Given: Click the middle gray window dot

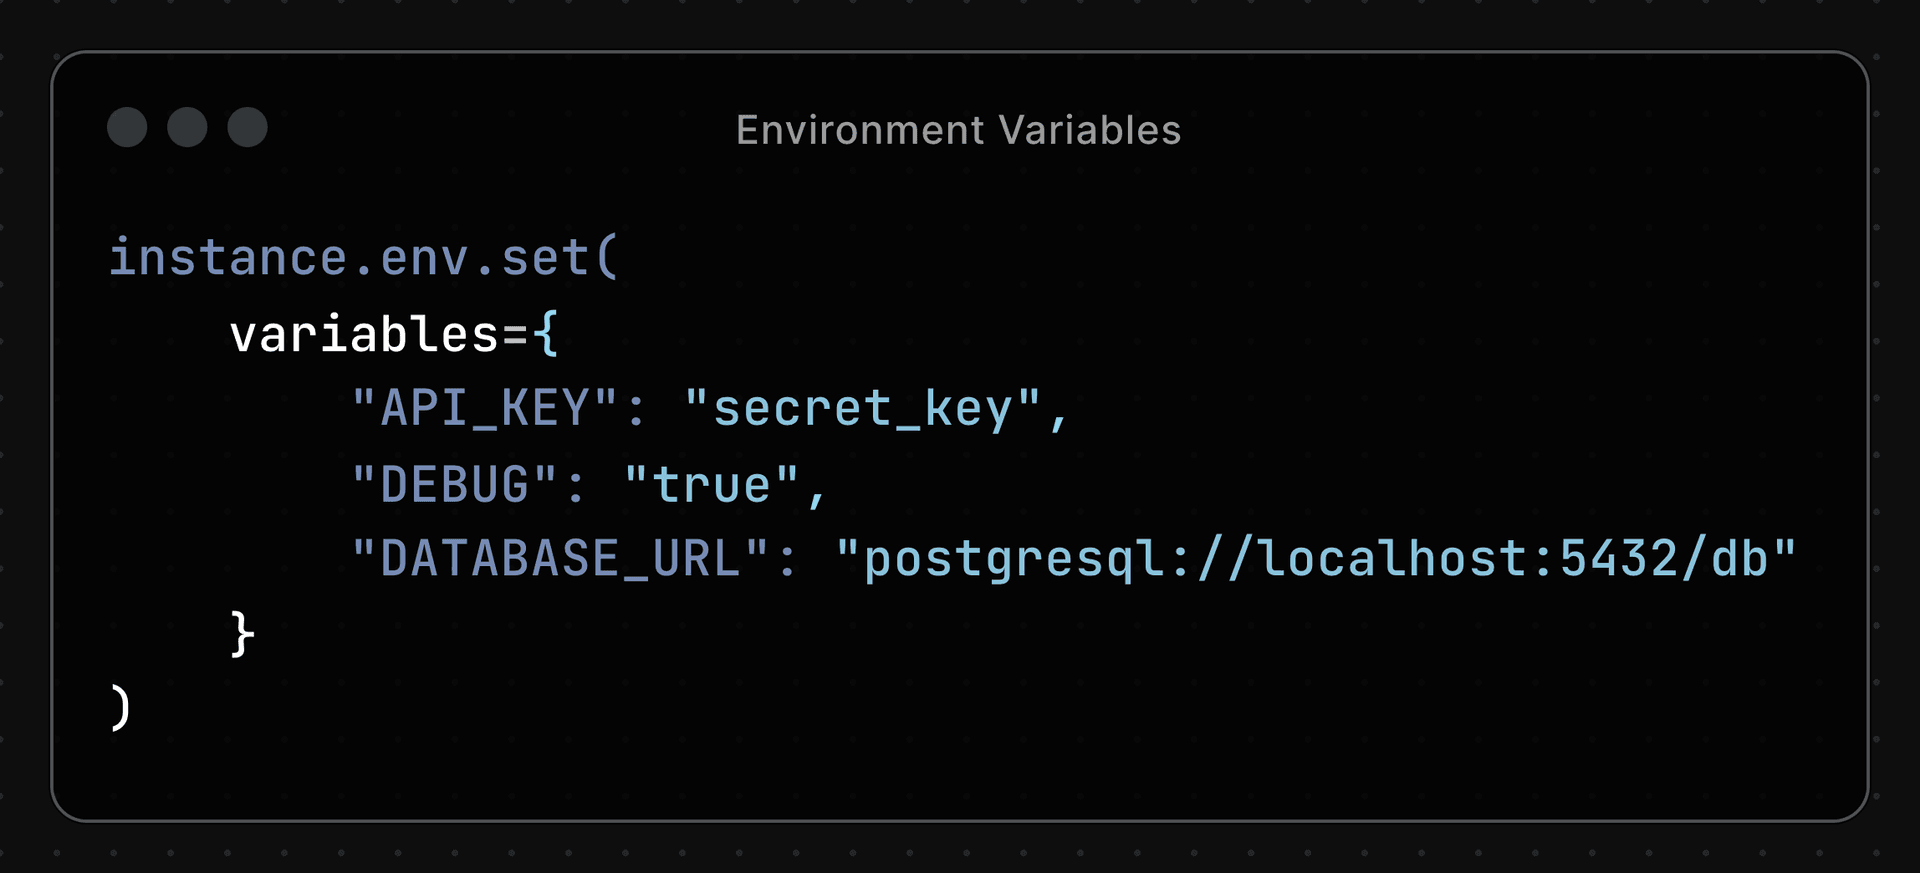Looking at the screenshot, I should pos(187,127).
